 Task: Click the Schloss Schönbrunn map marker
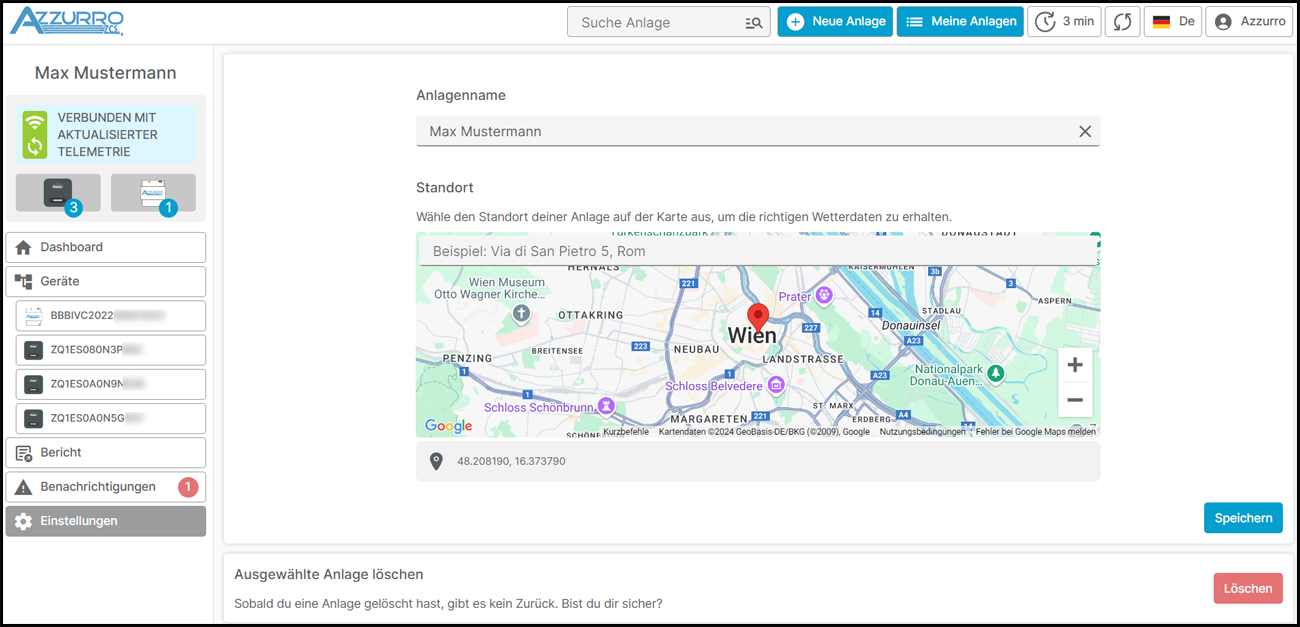pyautogui.click(x=605, y=407)
